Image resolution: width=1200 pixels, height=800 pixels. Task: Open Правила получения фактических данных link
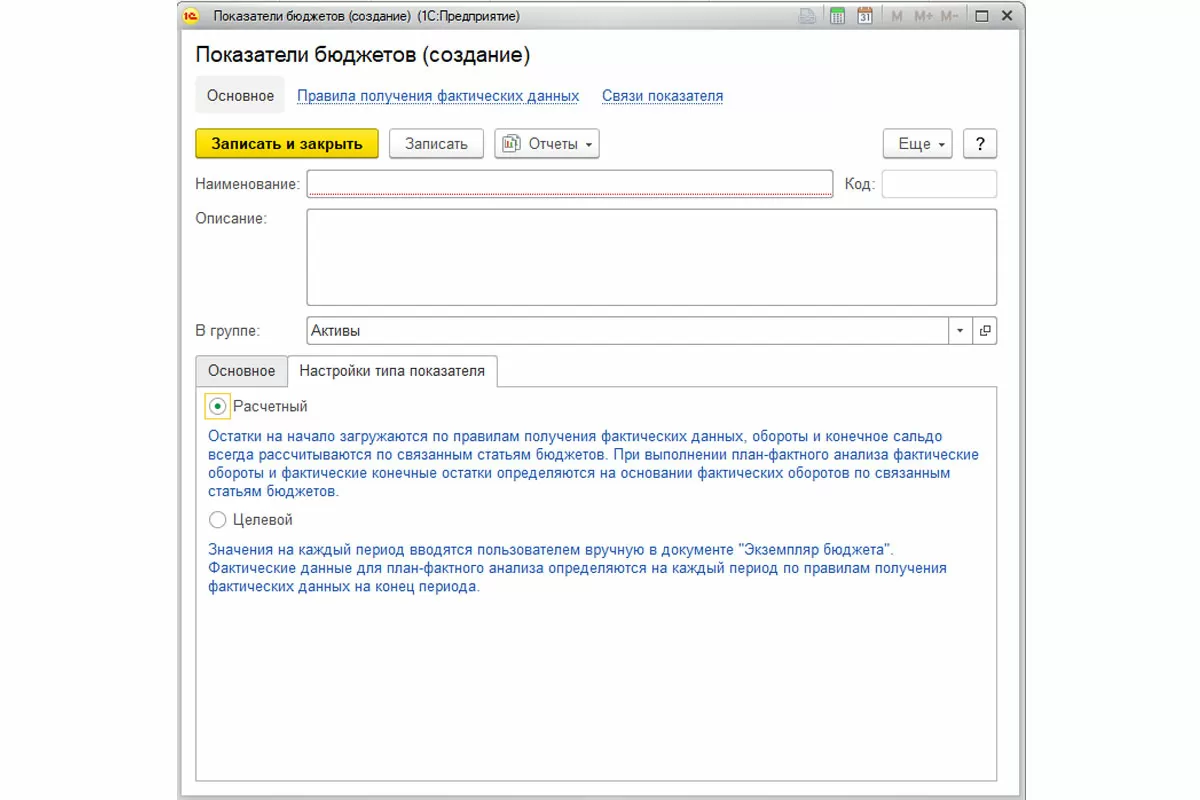(x=438, y=96)
